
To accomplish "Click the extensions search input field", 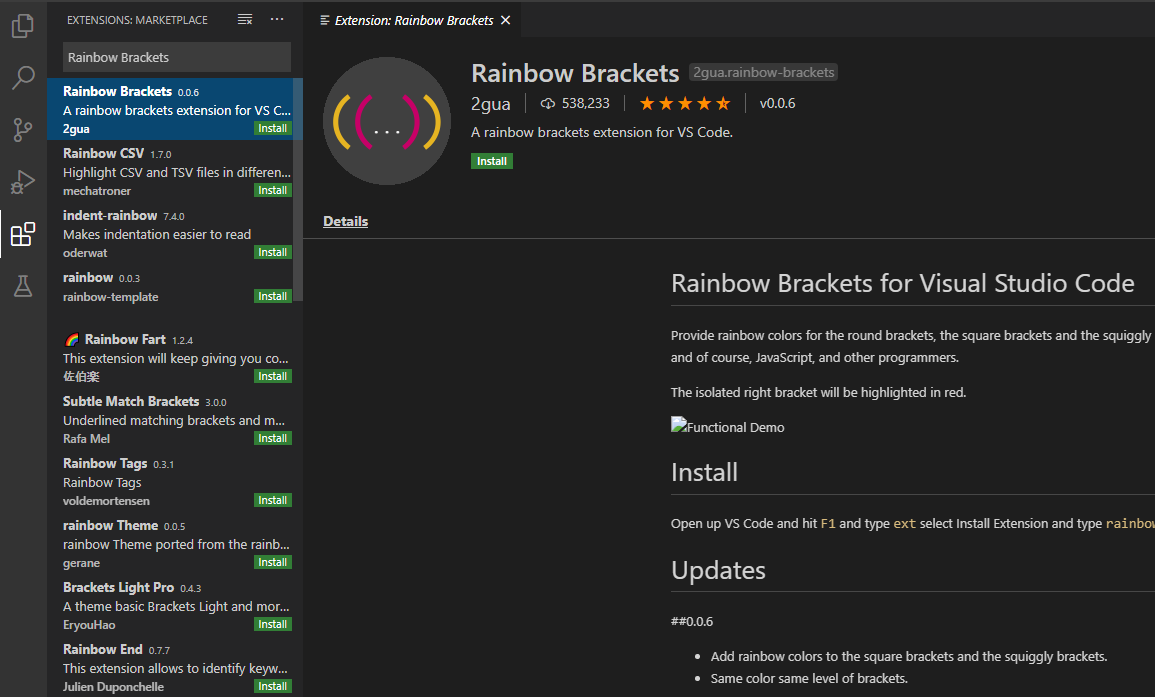I will click(177, 57).
